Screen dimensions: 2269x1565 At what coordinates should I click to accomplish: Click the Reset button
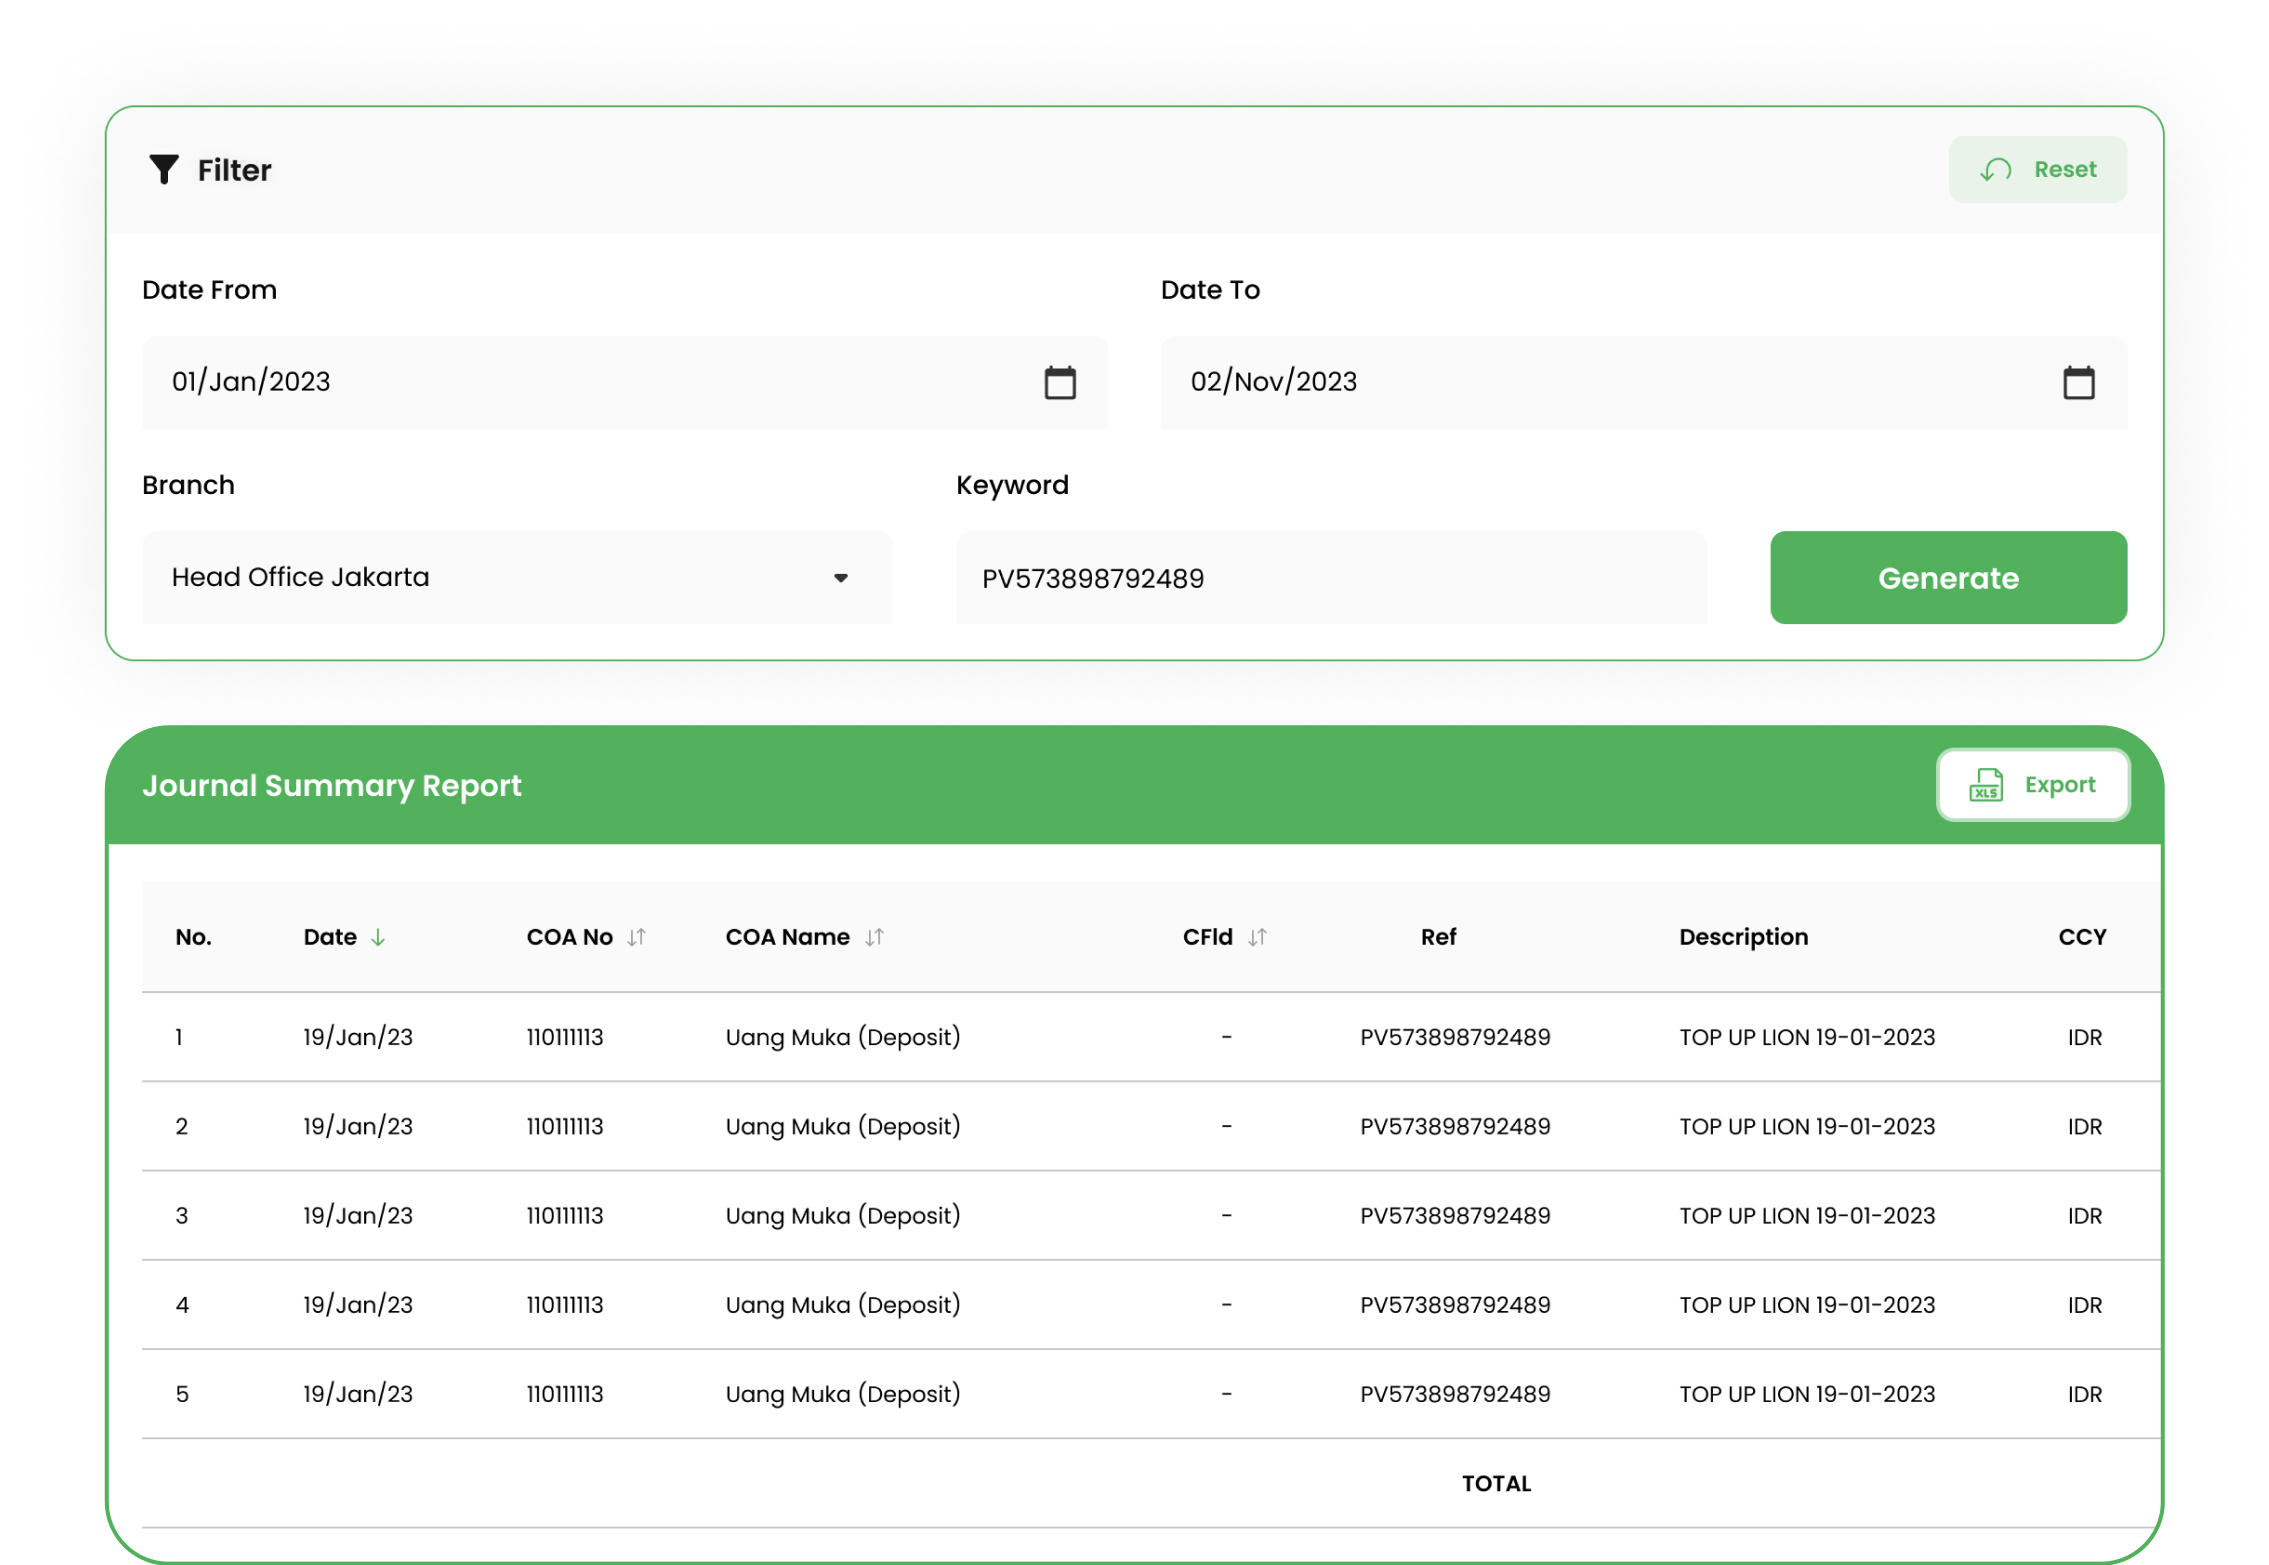[2036, 170]
